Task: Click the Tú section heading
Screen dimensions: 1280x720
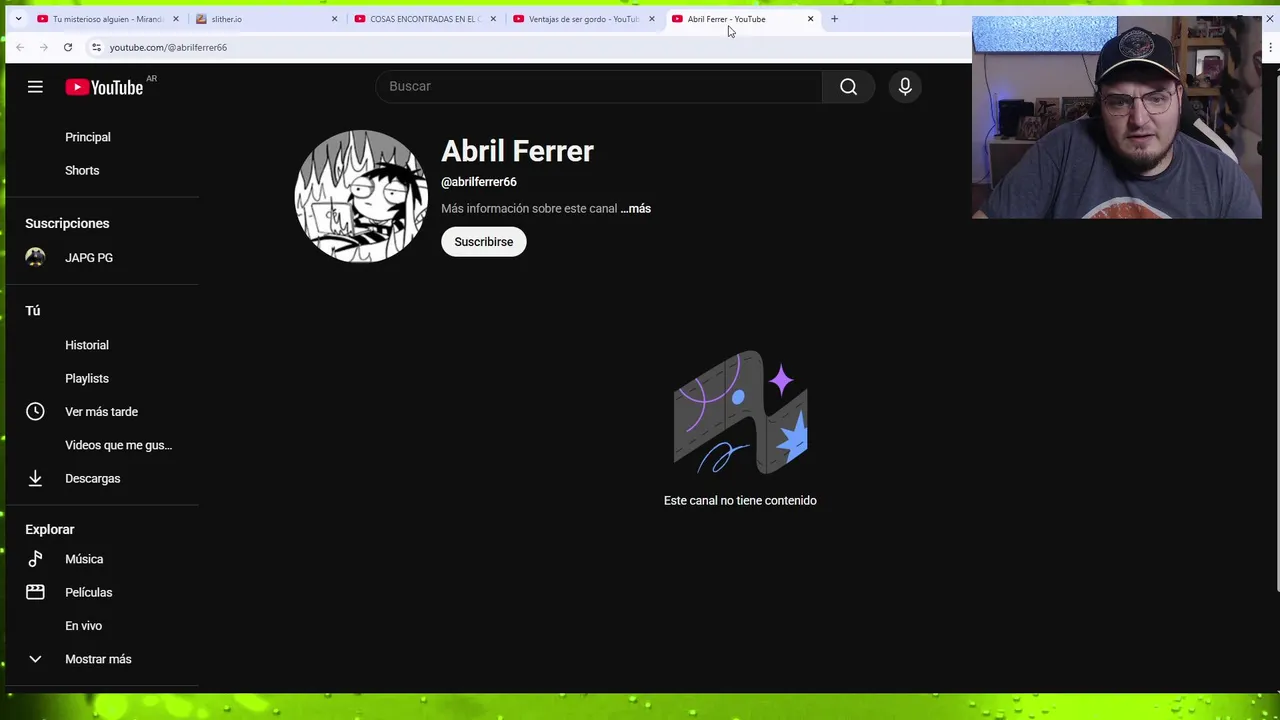Action: click(33, 310)
